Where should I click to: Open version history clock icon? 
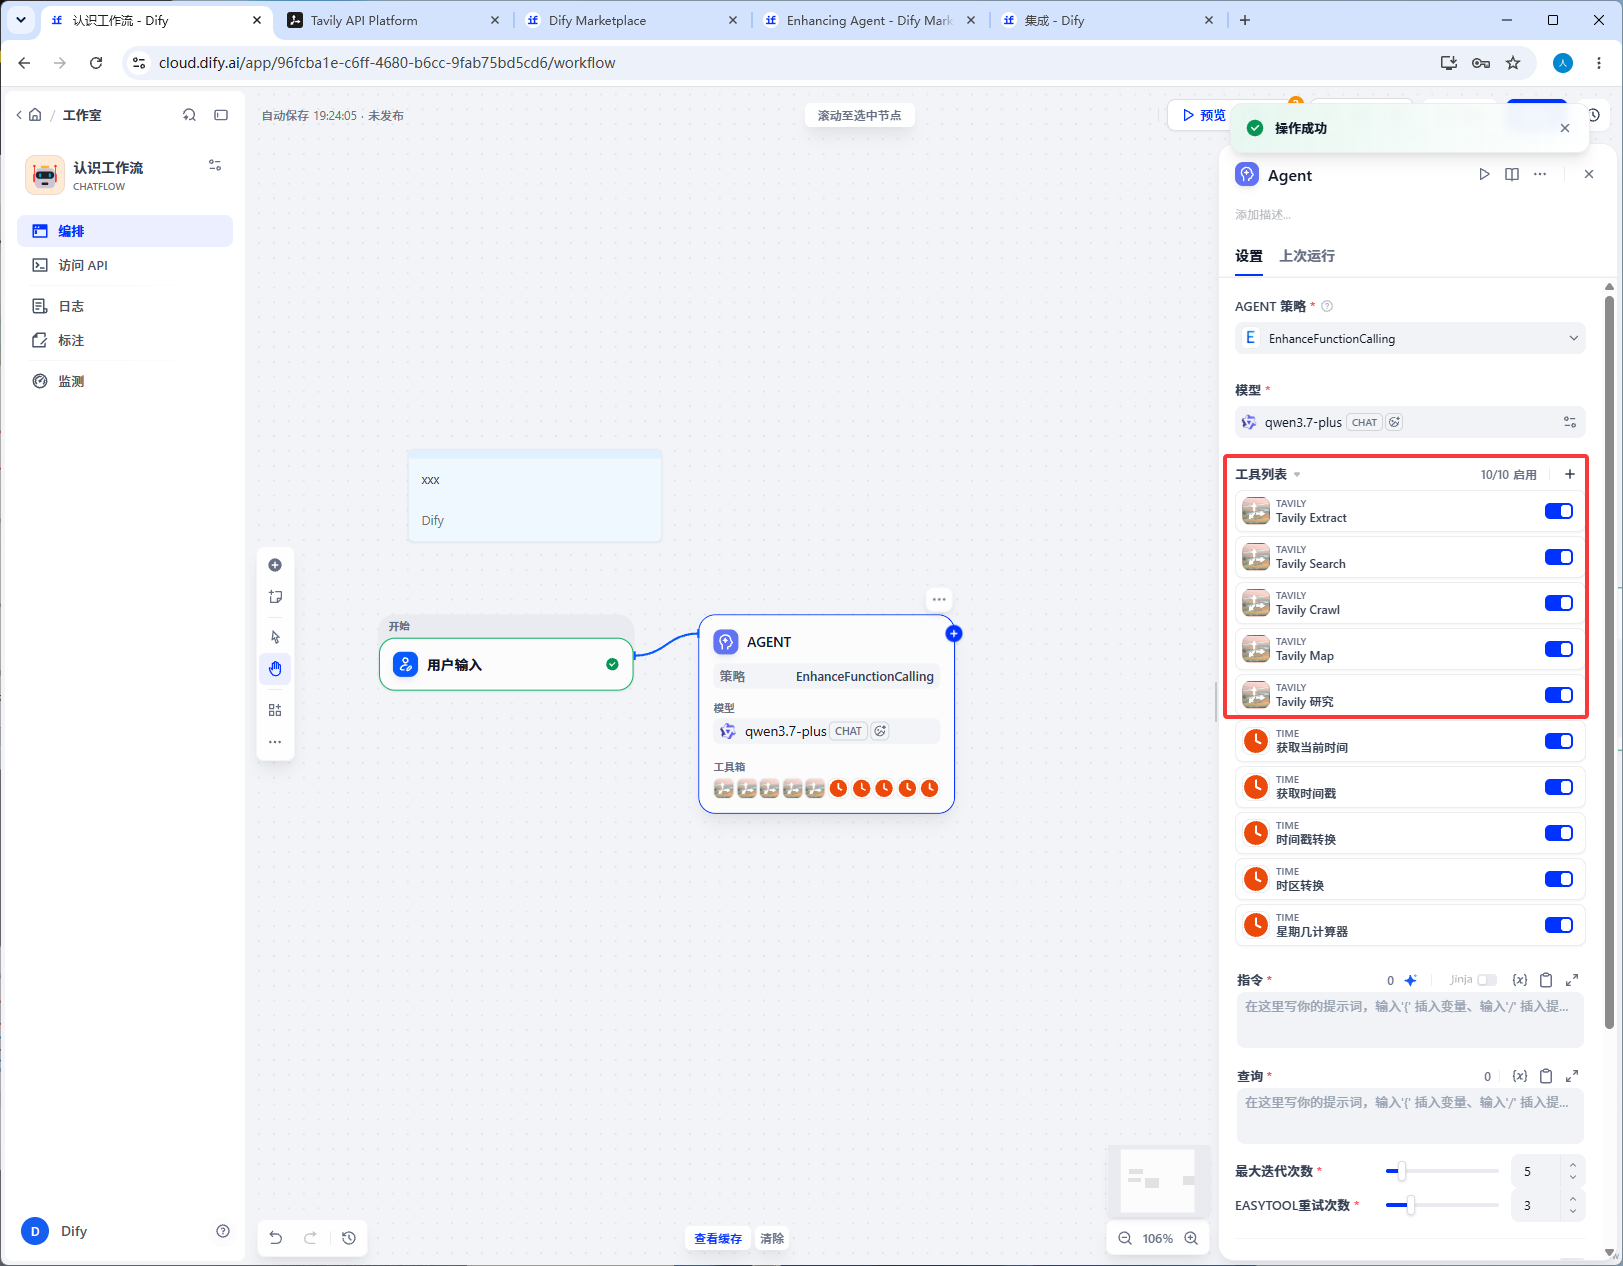tap(349, 1238)
